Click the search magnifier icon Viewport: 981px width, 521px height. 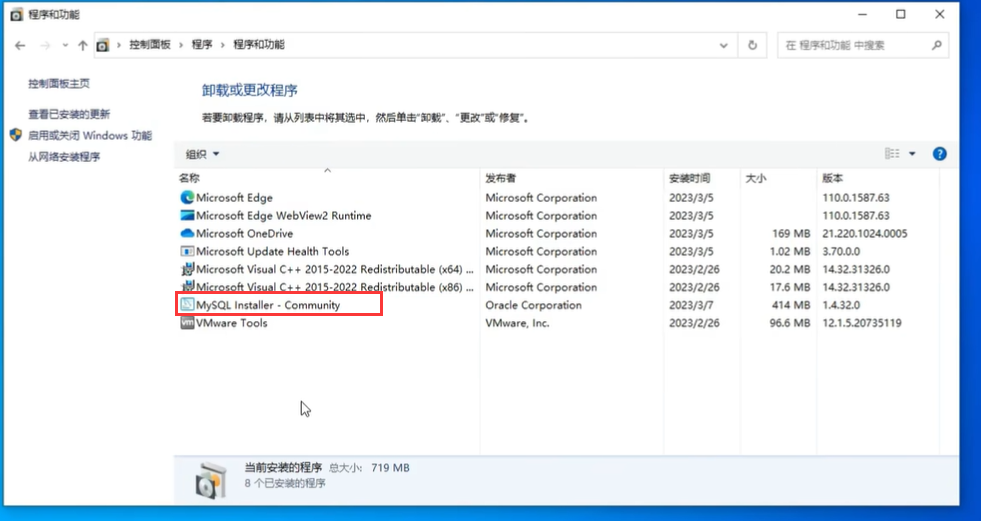click(937, 45)
